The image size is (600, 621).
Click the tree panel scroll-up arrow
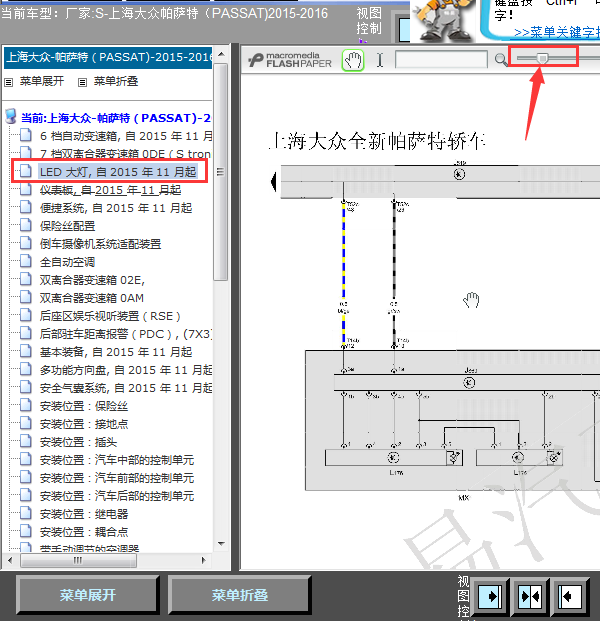221,54
